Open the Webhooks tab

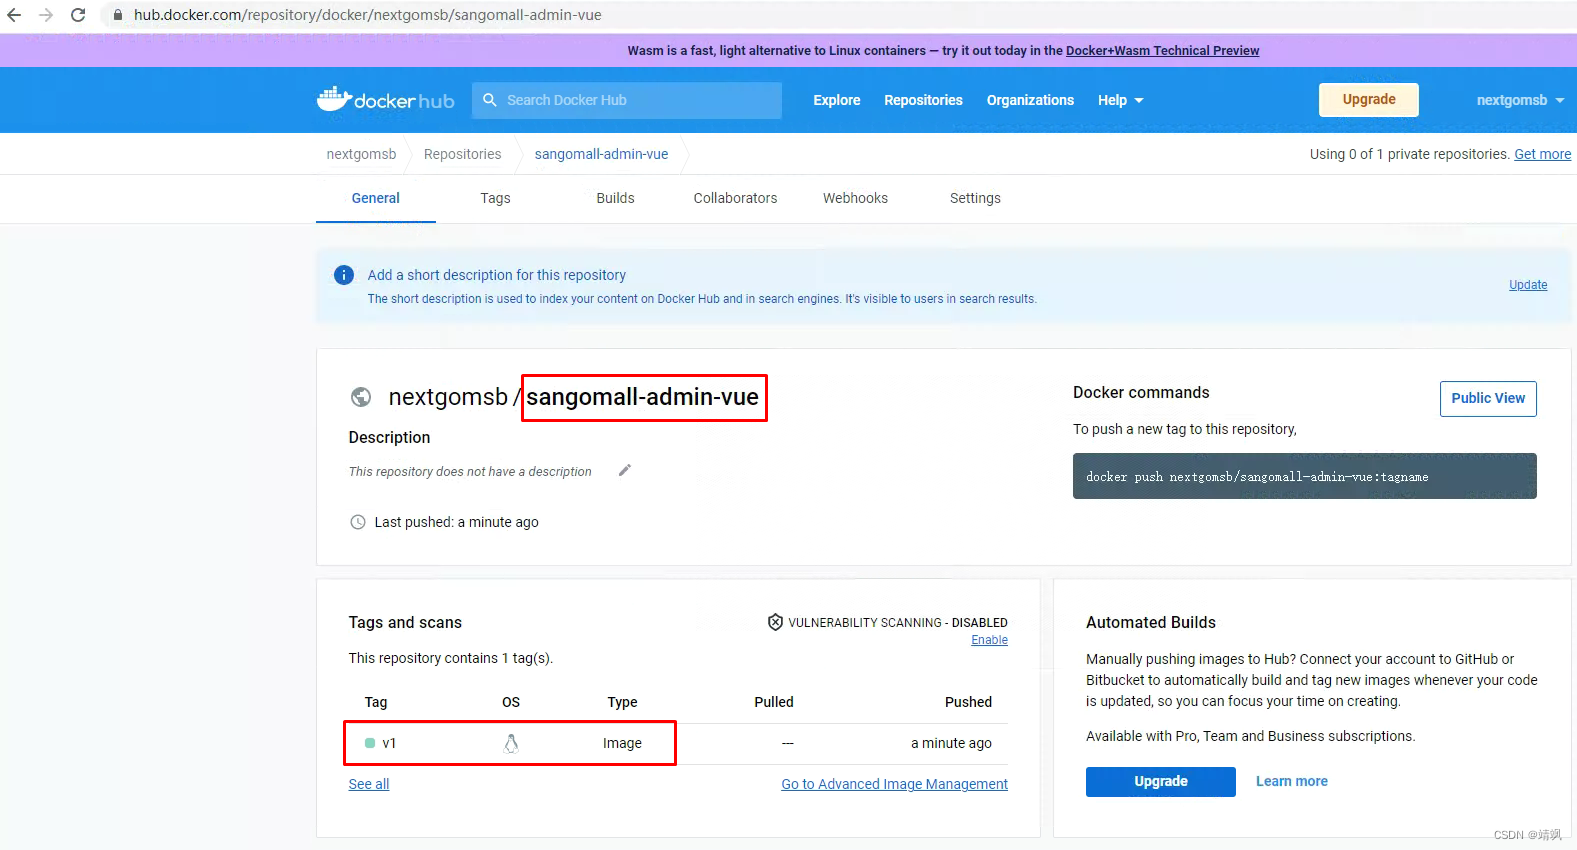[x=855, y=198]
